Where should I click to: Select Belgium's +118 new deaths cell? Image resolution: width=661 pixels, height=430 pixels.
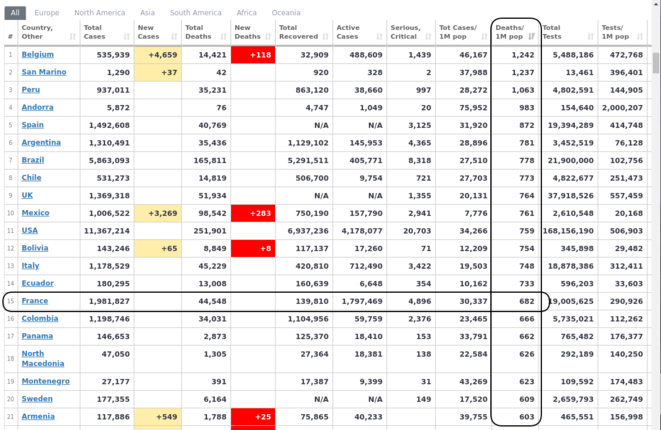pyautogui.click(x=253, y=55)
